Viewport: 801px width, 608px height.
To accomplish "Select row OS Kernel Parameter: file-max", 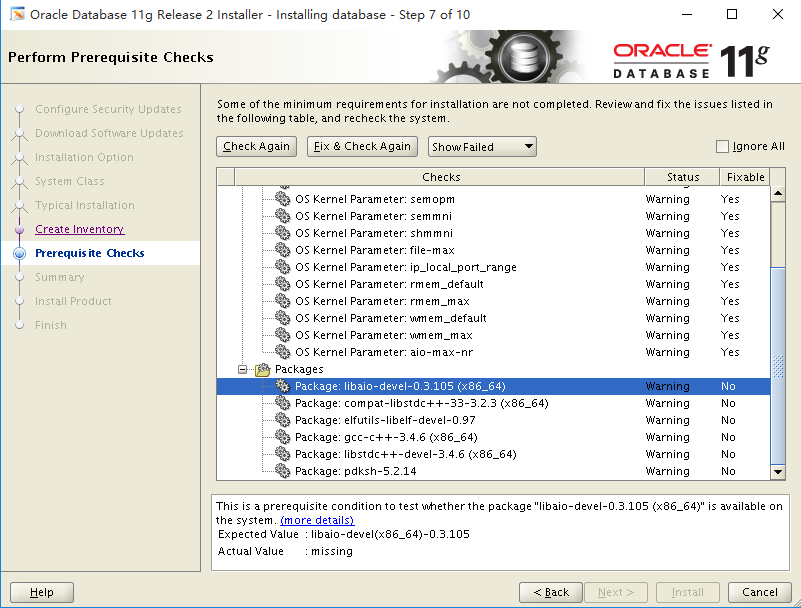I will click(x=493, y=250).
